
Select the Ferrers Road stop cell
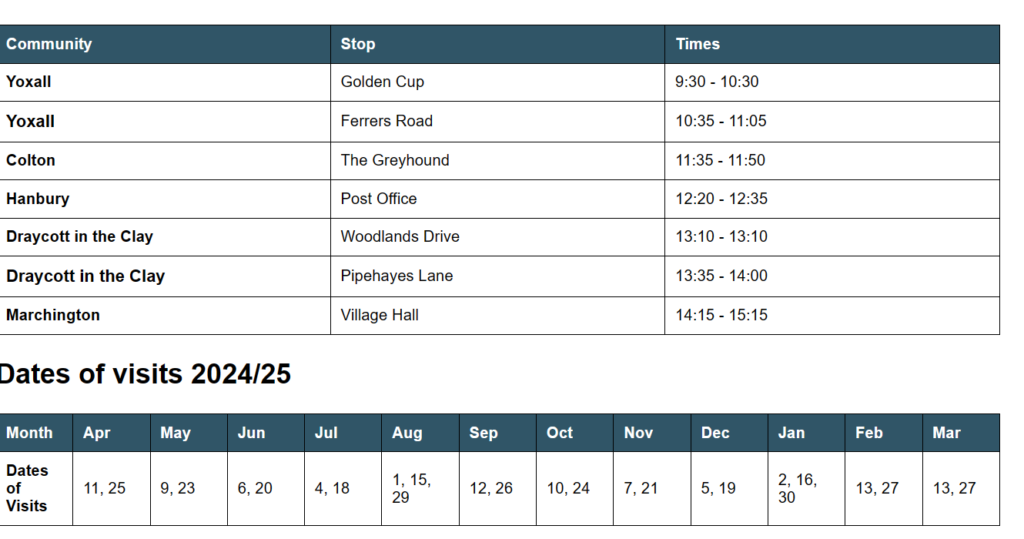pyautogui.click(x=498, y=122)
